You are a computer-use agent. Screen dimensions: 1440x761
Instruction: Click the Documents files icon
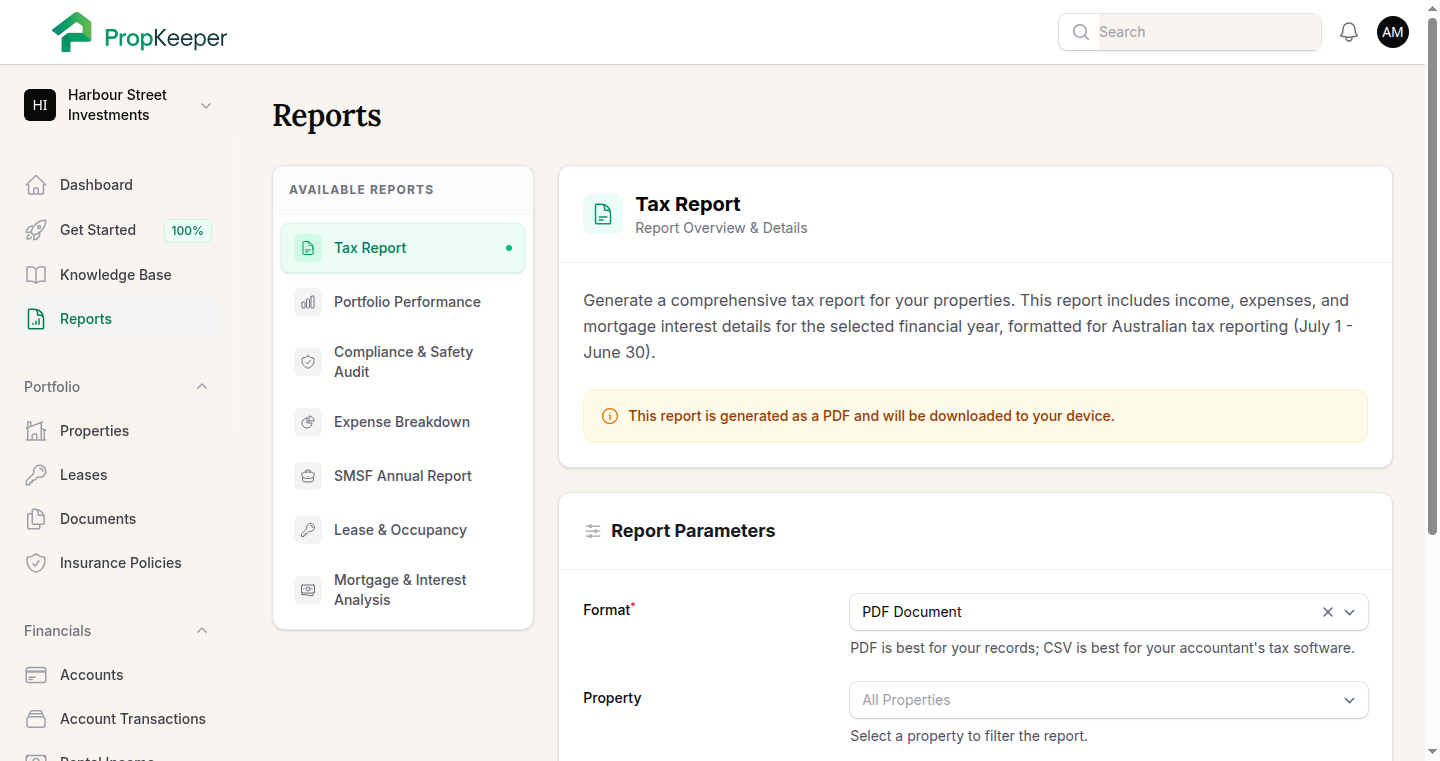click(36, 519)
